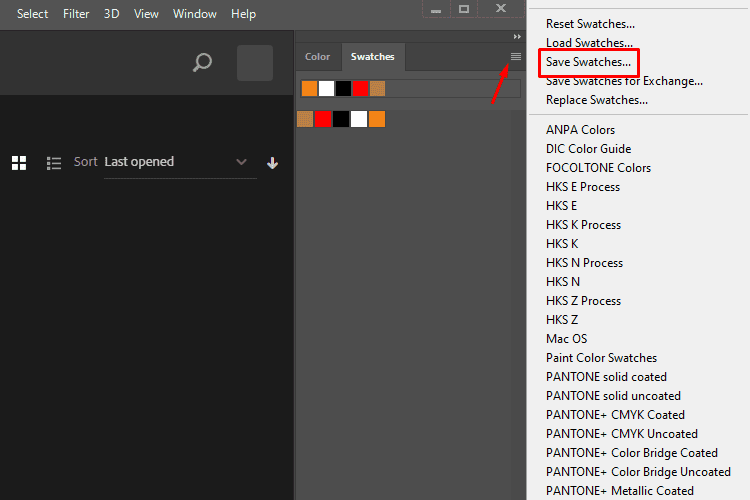The width and height of the screenshot is (750, 500).
Task: Choose orange swatch in lower swatch row
Action: point(377,119)
